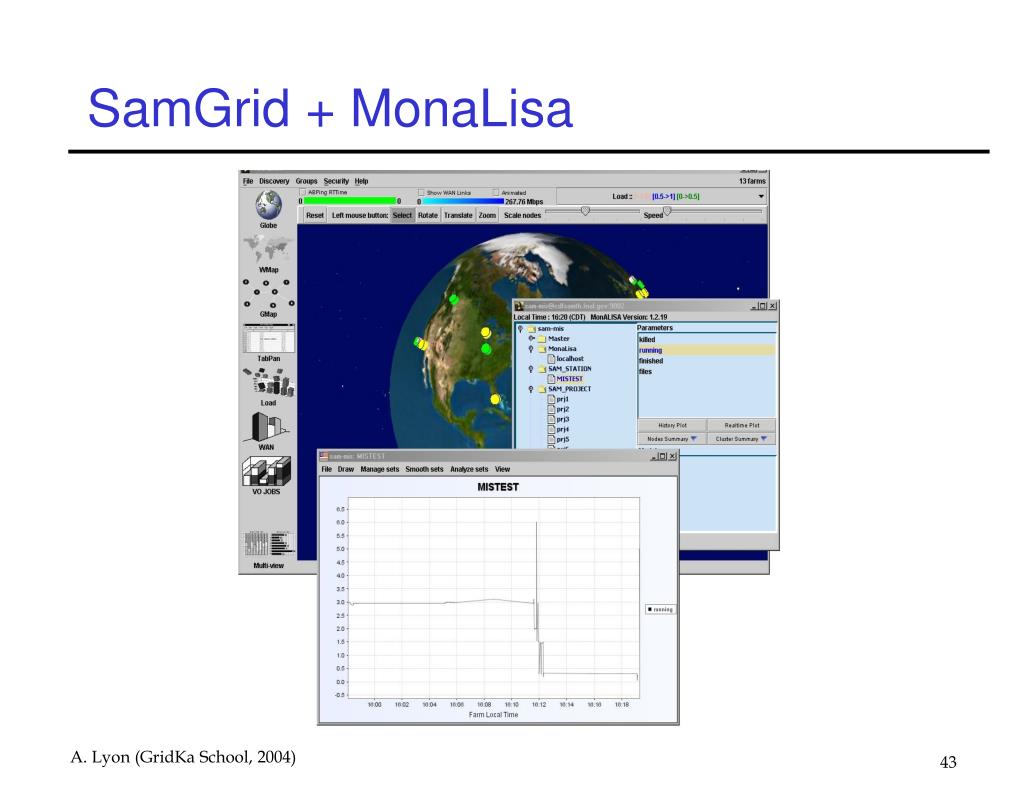Click the sam-mis root folder icon
Image resolution: width=1024 pixels, height=791 pixels.
click(x=532, y=329)
